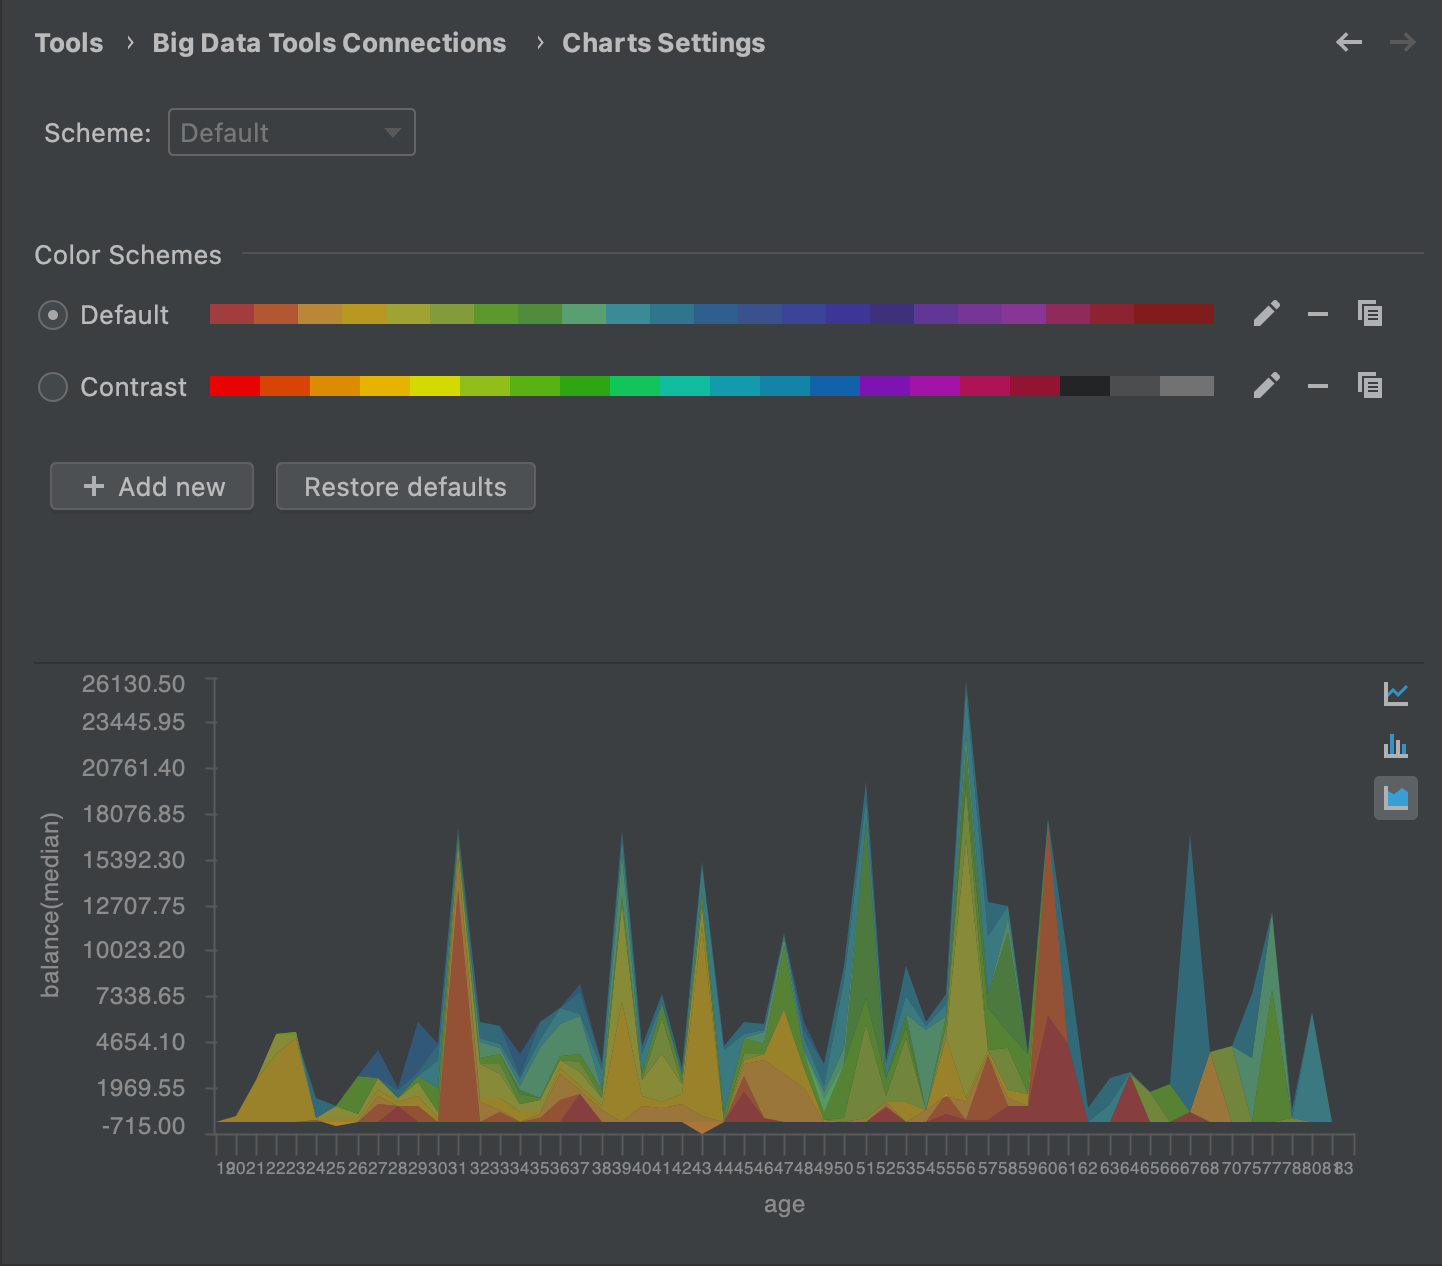
Task: Open Big Data Tools Connections breadcrumb
Action: [x=329, y=42]
